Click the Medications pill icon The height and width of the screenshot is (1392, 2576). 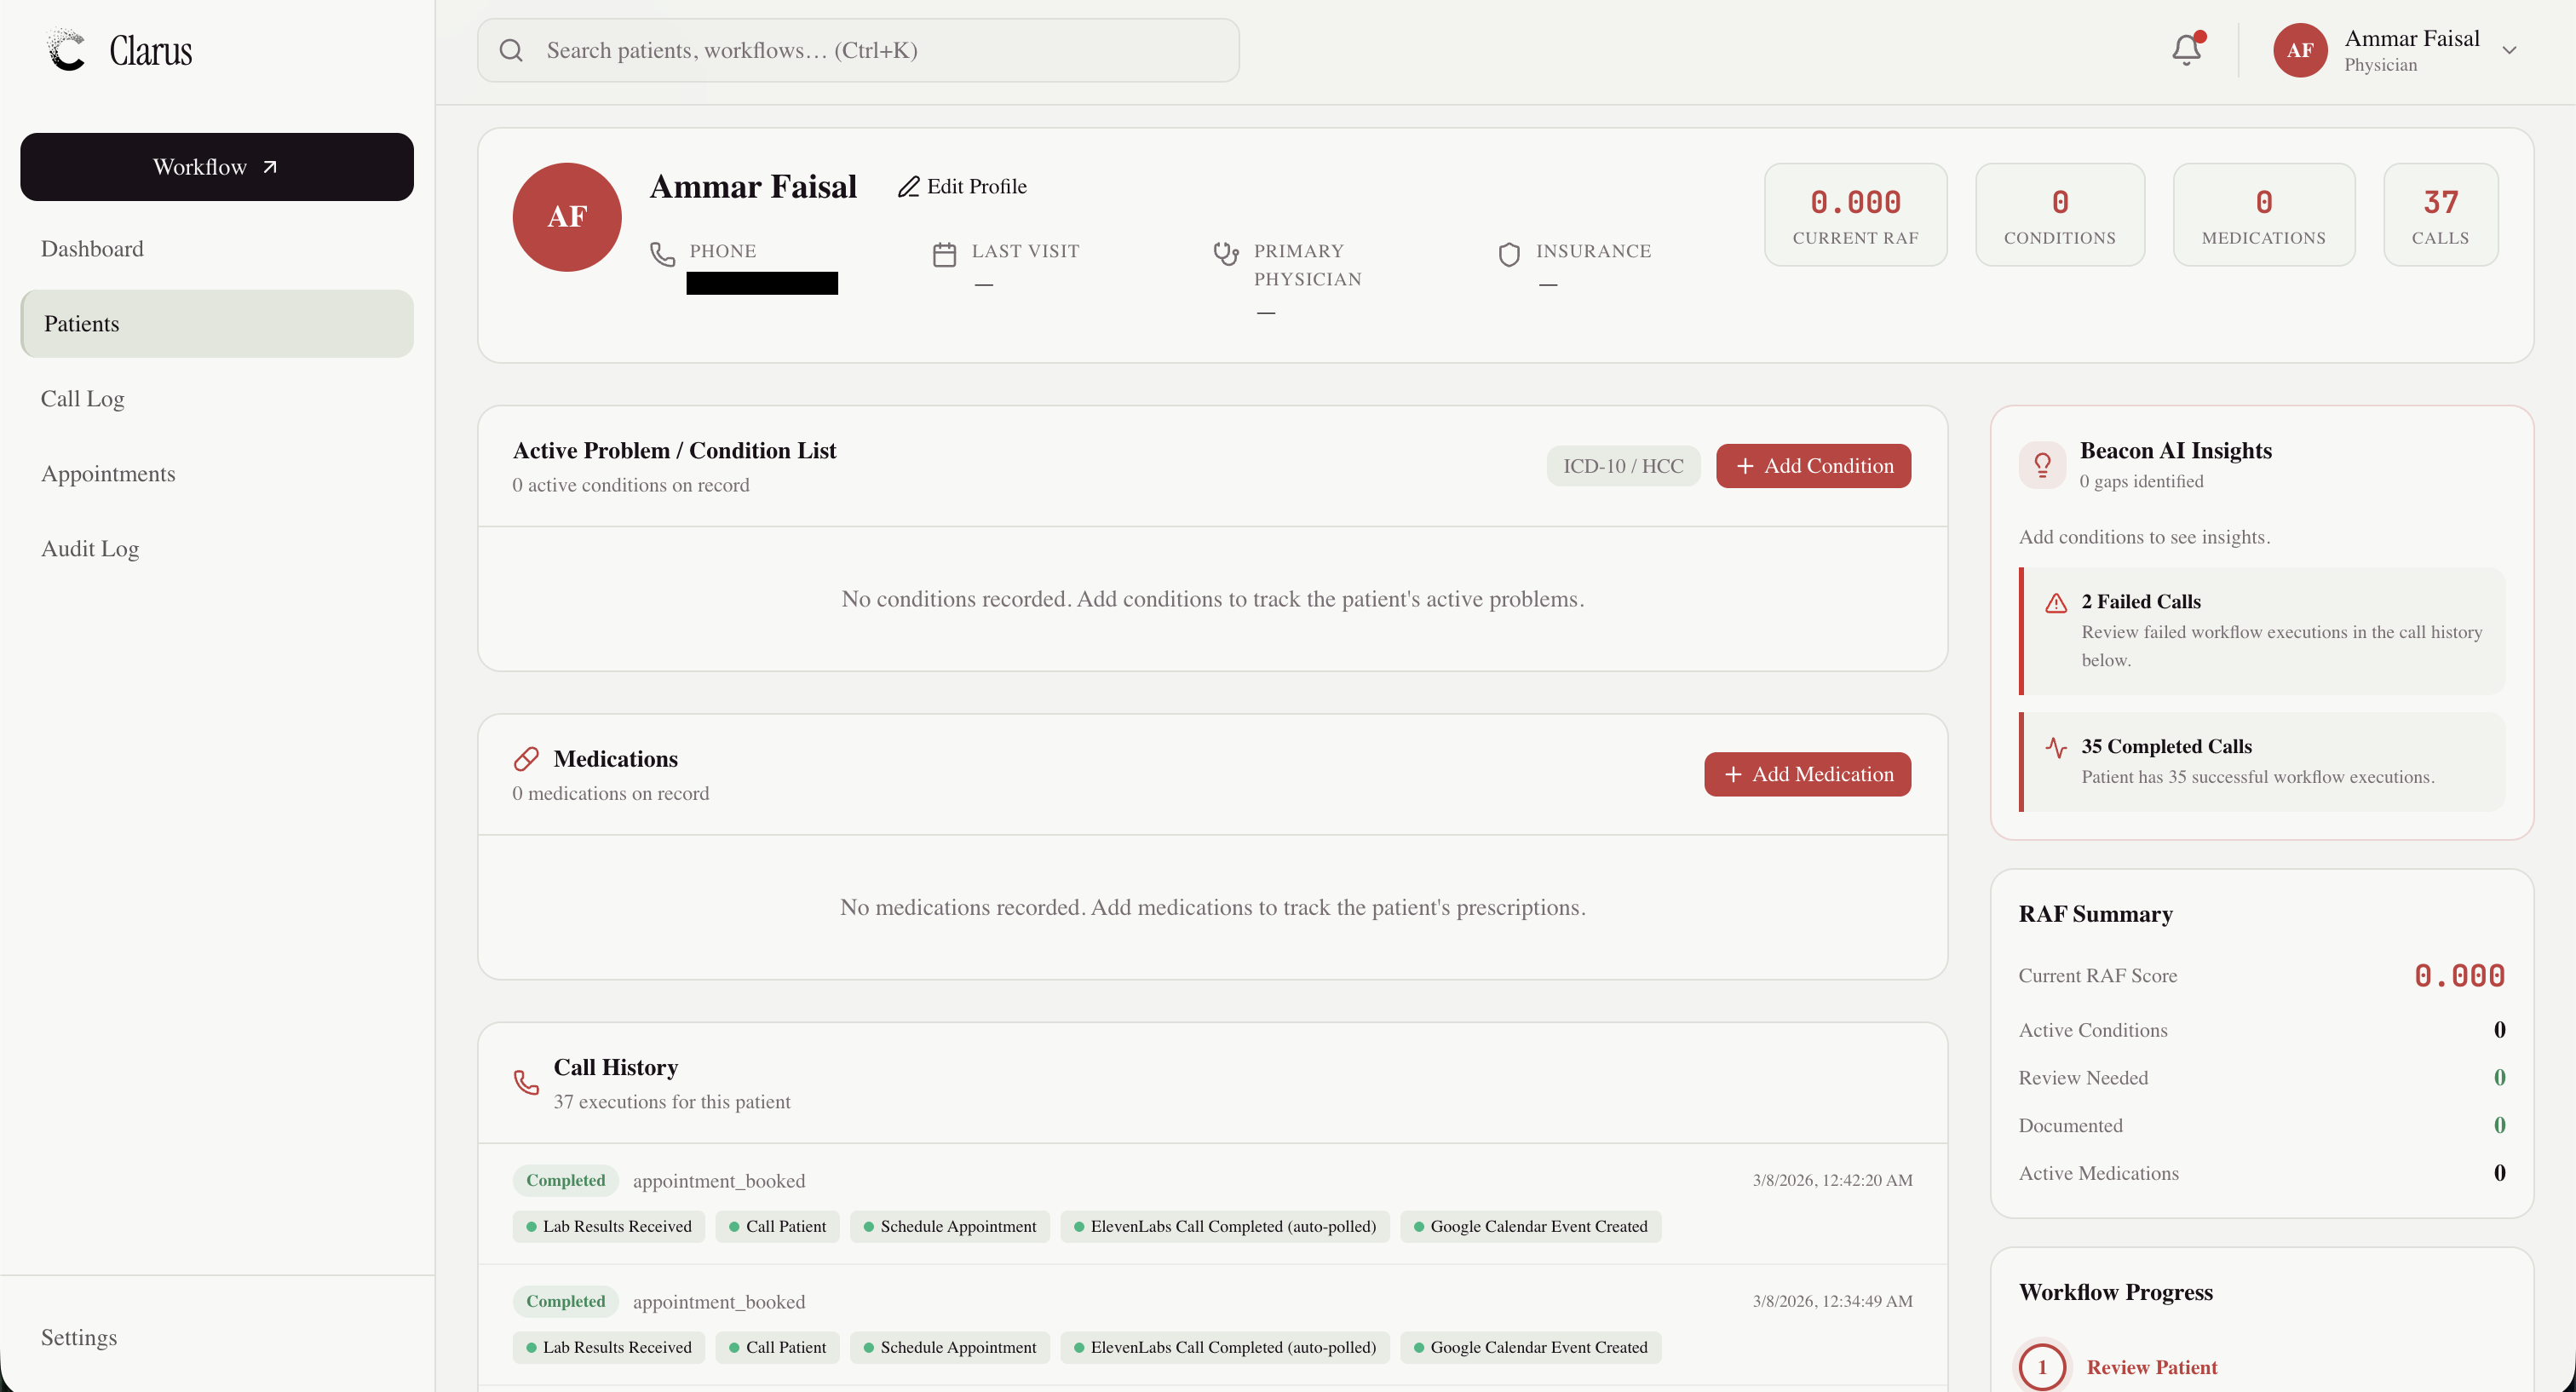pyautogui.click(x=526, y=759)
